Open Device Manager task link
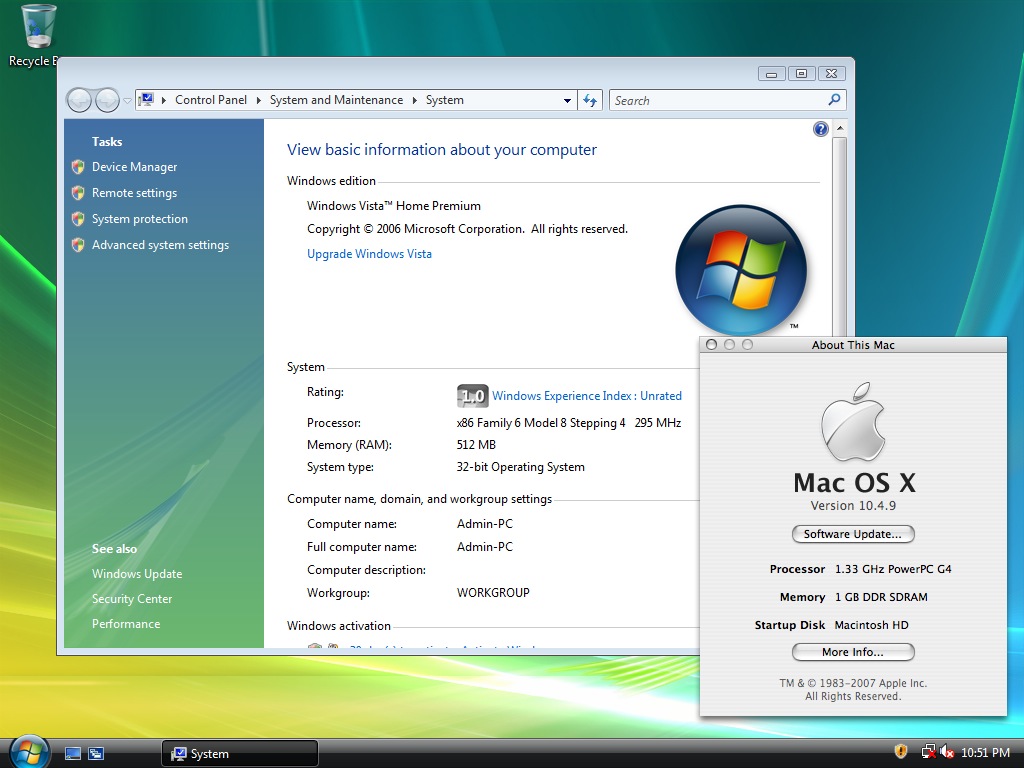Viewport: 1024px width, 768px height. point(135,167)
